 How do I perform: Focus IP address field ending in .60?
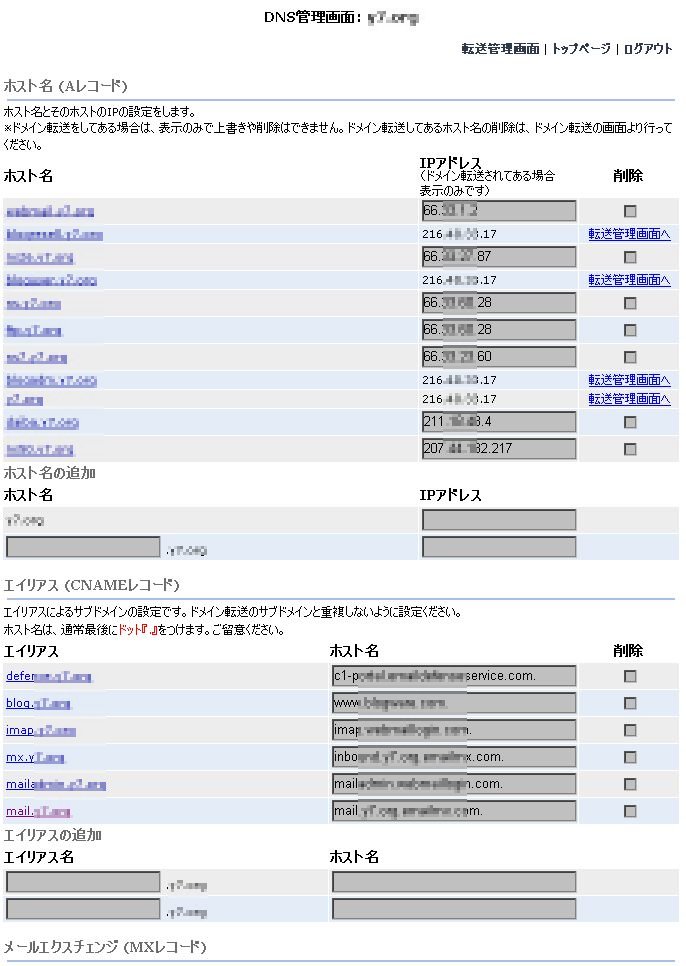click(499, 357)
